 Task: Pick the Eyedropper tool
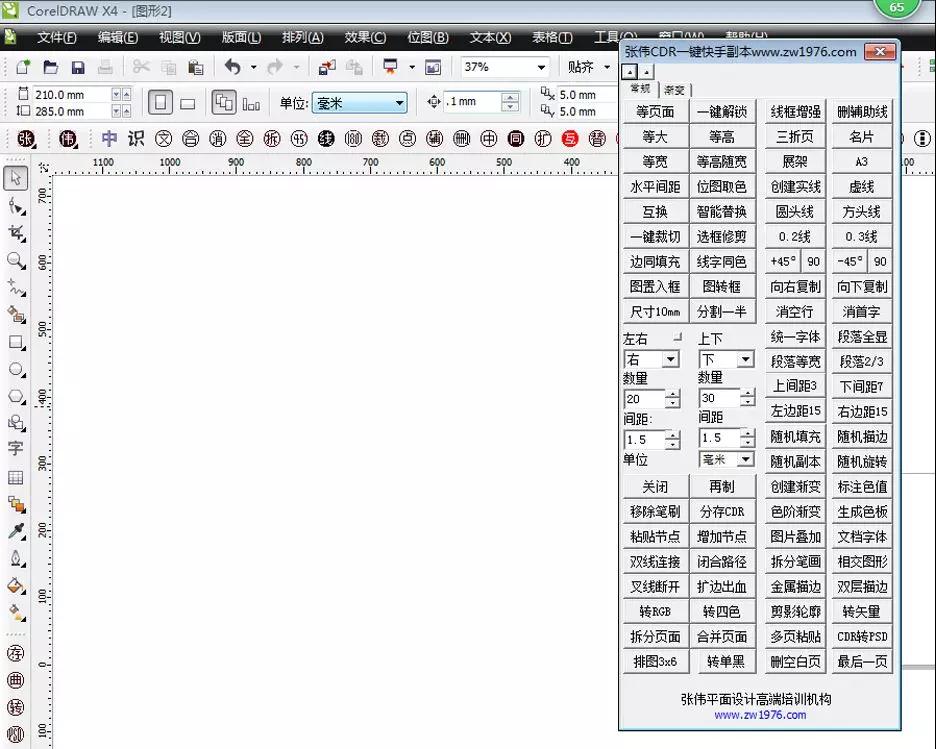pos(16,530)
